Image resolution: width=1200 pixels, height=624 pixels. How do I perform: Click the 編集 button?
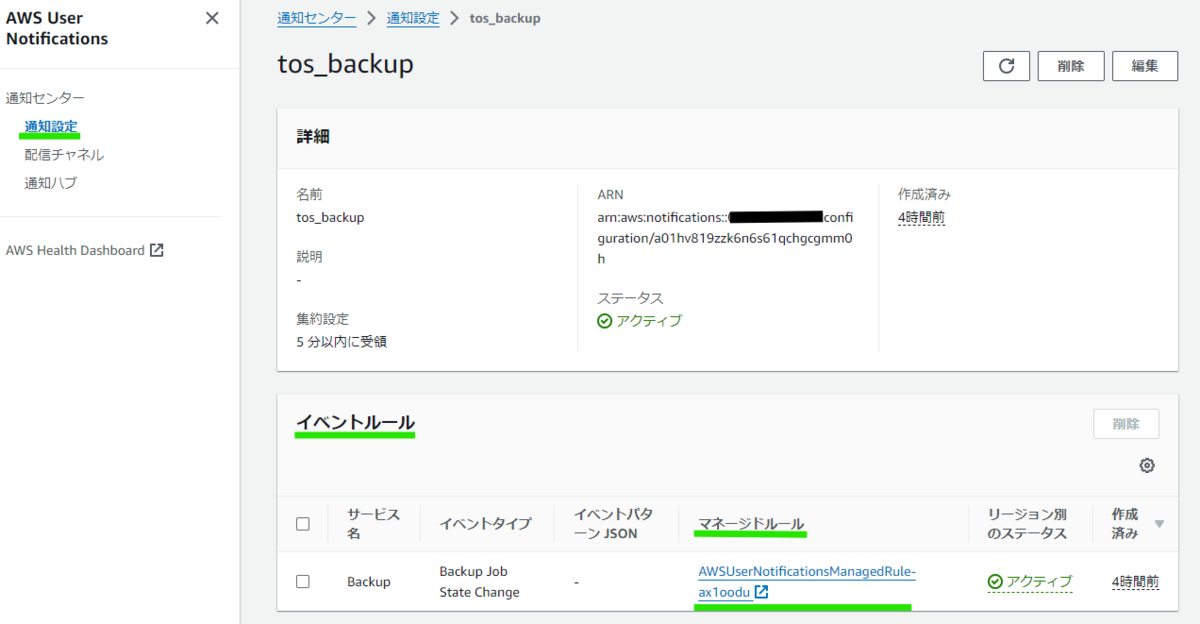pyautogui.click(x=1145, y=66)
